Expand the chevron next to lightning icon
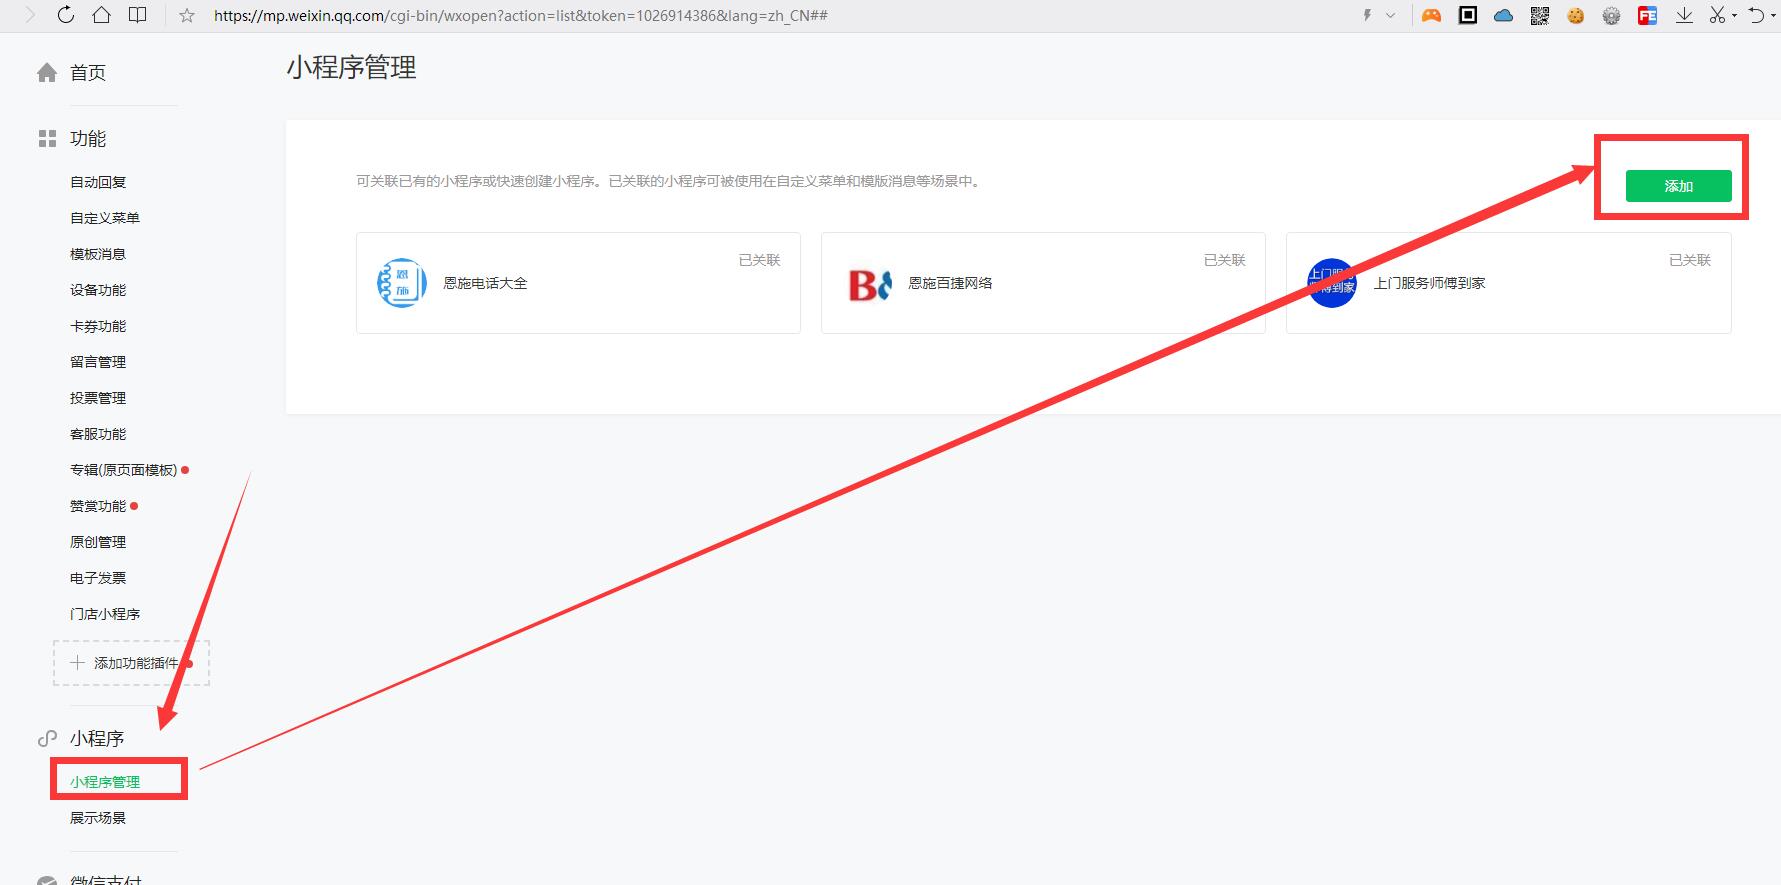Viewport: 1781px width, 885px height. (x=1390, y=16)
